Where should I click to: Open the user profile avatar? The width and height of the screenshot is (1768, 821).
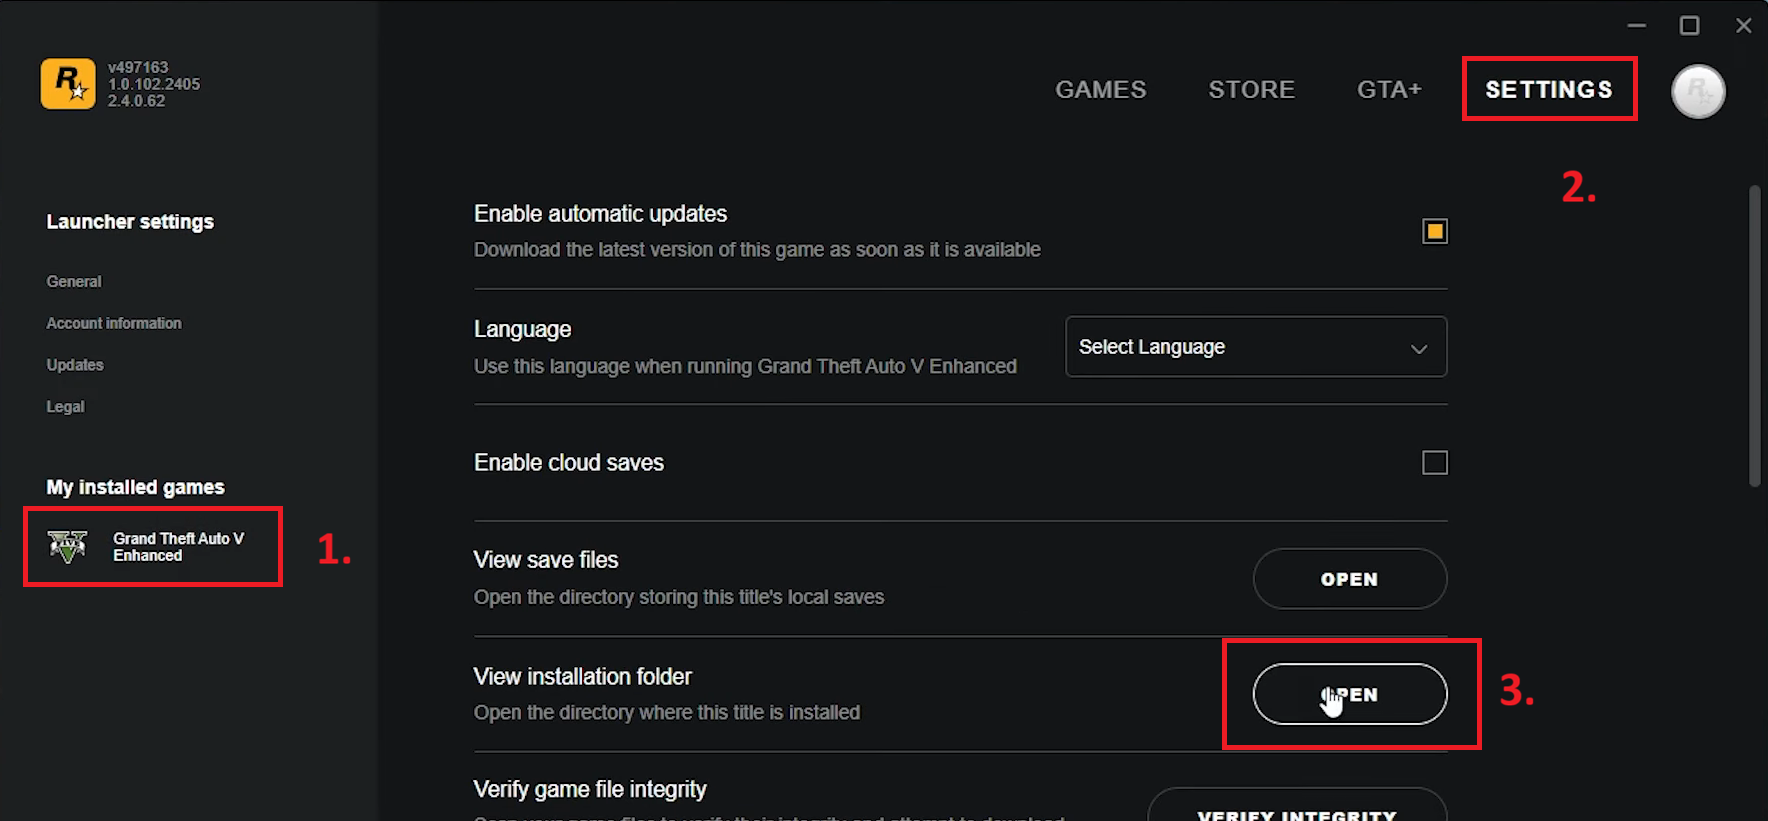pyautogui.click(x=1698, y=92)
